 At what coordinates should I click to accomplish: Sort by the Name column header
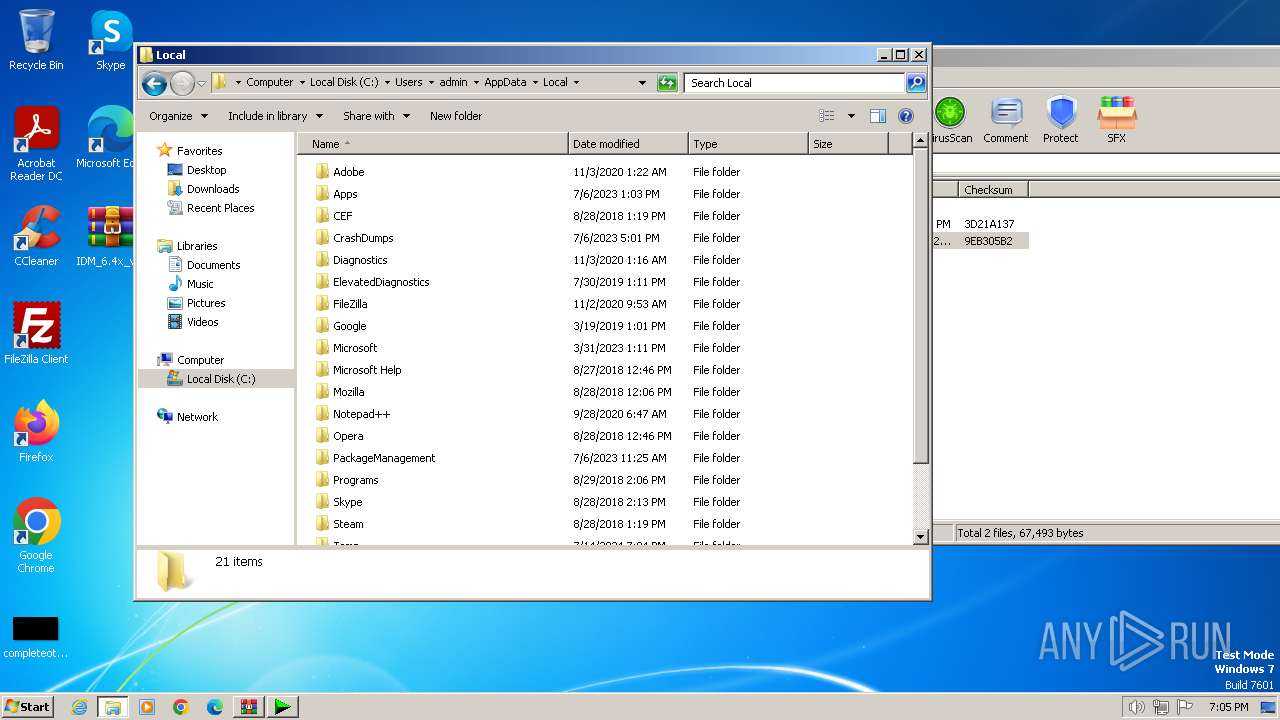click(433, 144)
